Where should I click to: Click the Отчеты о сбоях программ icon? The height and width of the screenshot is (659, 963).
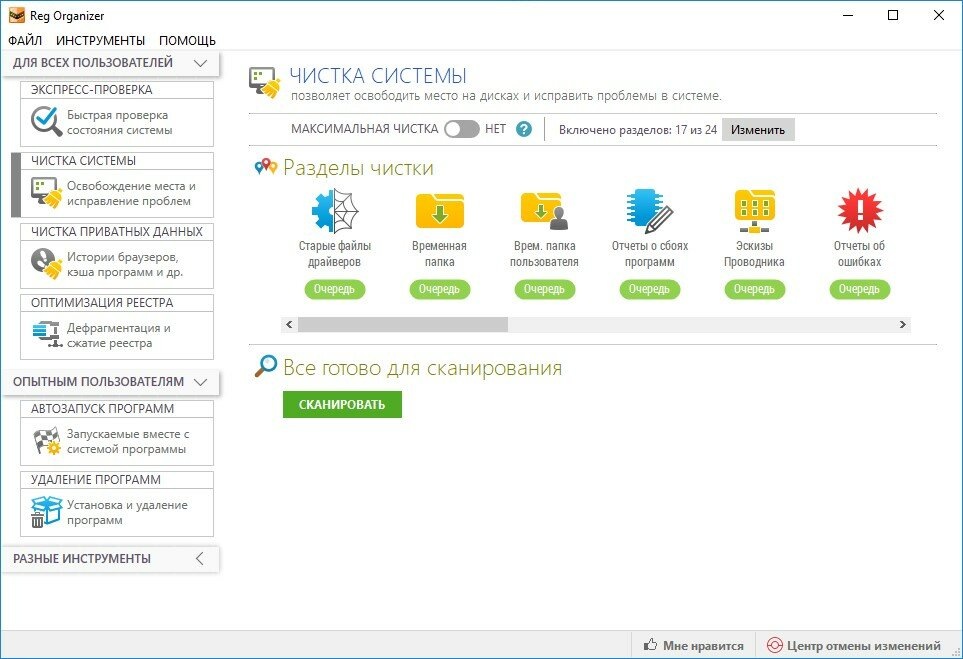pyautogui.click(x=650, y=211)
